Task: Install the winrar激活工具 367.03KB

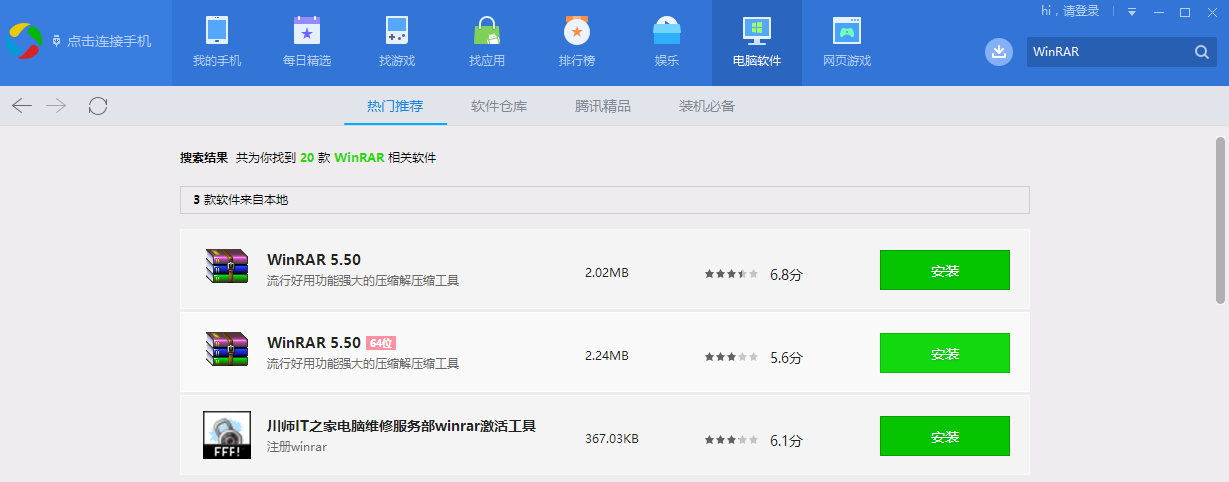Action: click(x=945, y=436)
